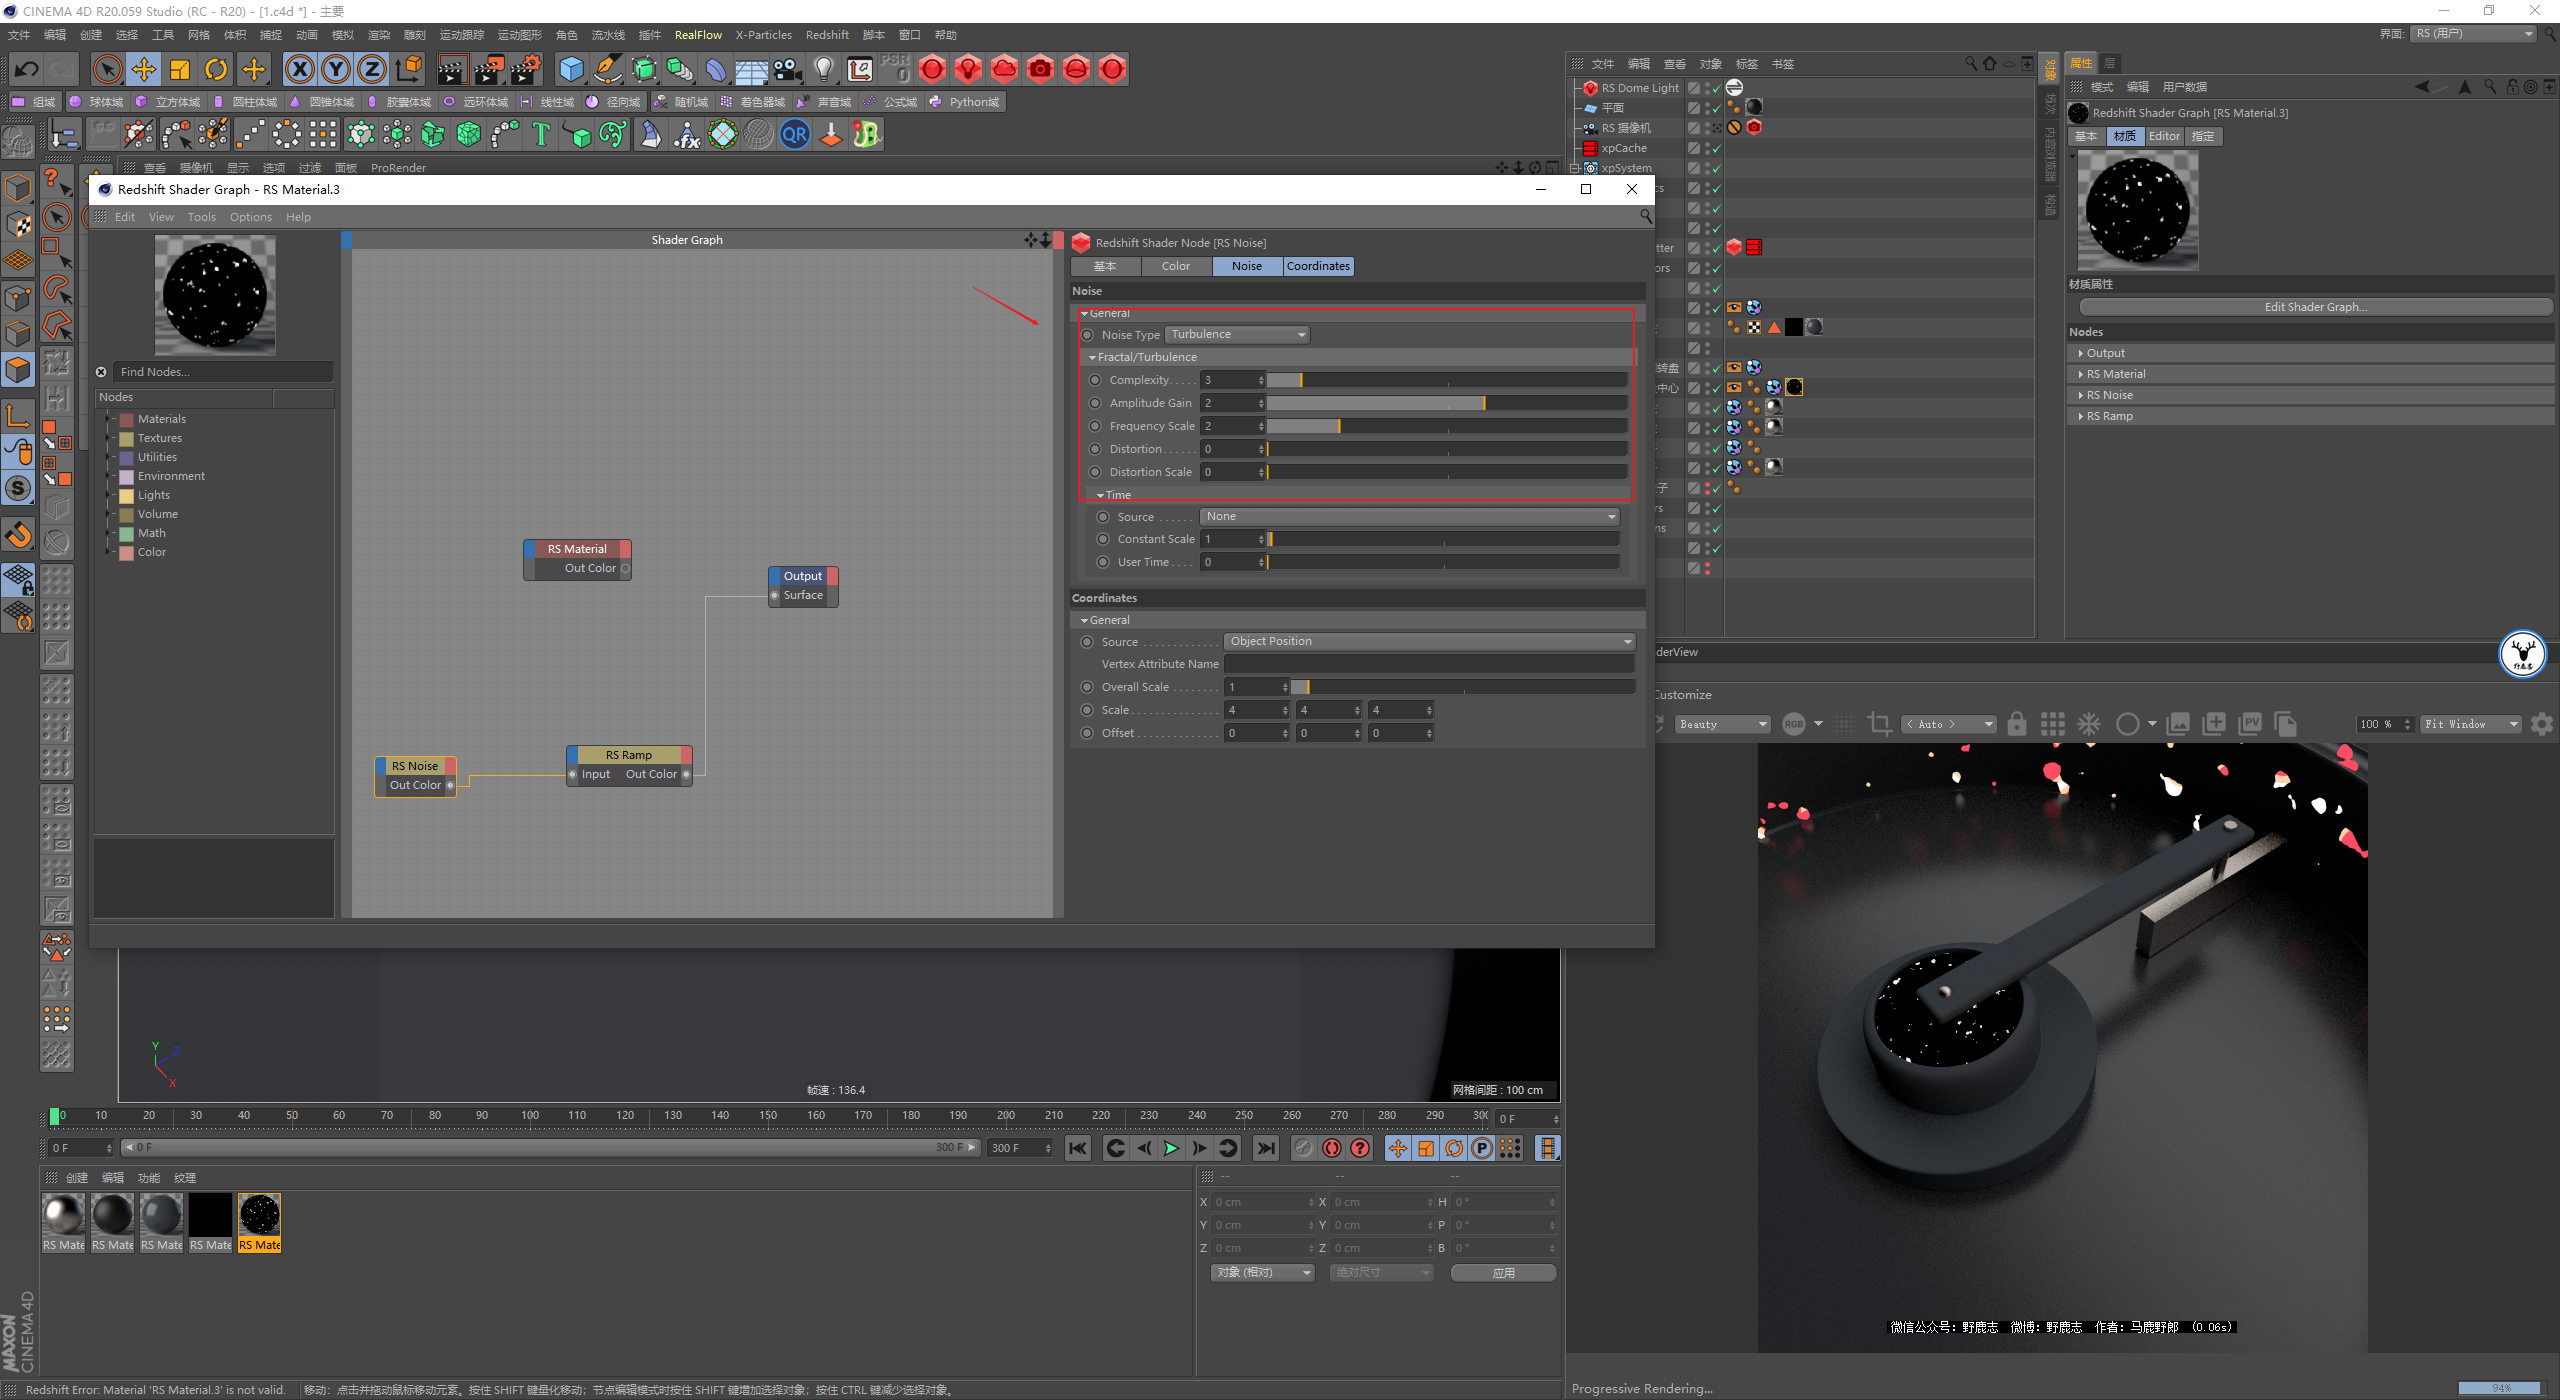Image resolution: width=2560 pixels, height=1400 pixels.
Task: Open the Object Position source dropdown
Action: click(x=1429, y=641)
